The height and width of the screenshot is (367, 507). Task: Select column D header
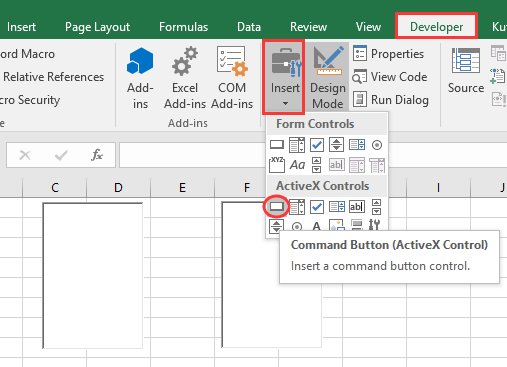(118, 187)
